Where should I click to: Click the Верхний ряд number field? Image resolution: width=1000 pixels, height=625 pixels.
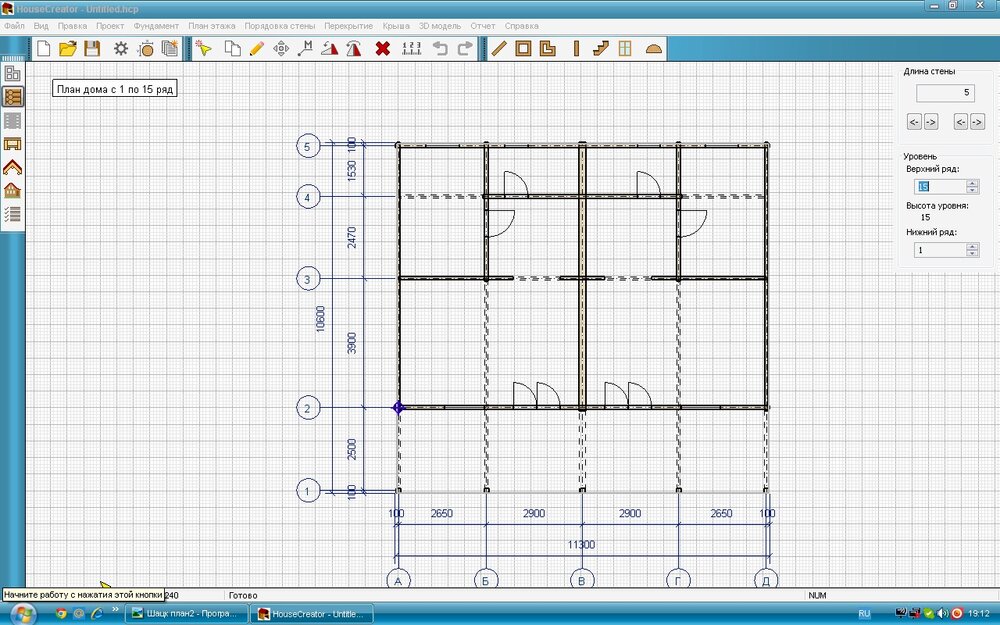pos(939,187)
